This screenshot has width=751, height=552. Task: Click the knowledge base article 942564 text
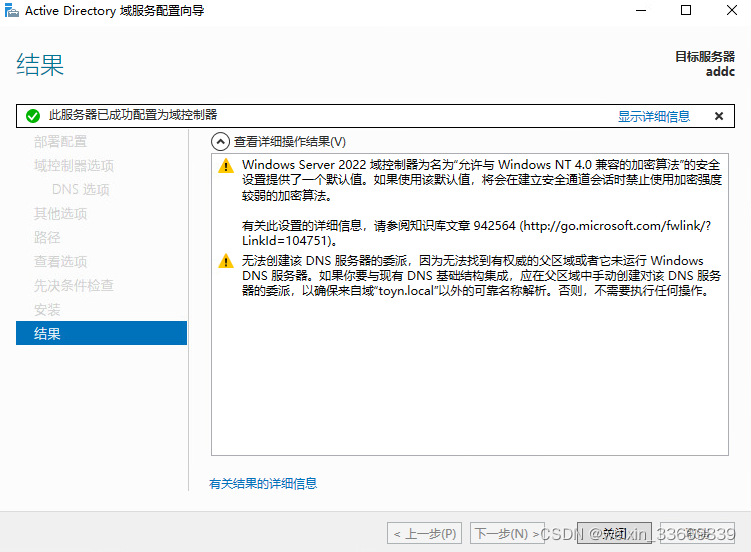point(477,233)
